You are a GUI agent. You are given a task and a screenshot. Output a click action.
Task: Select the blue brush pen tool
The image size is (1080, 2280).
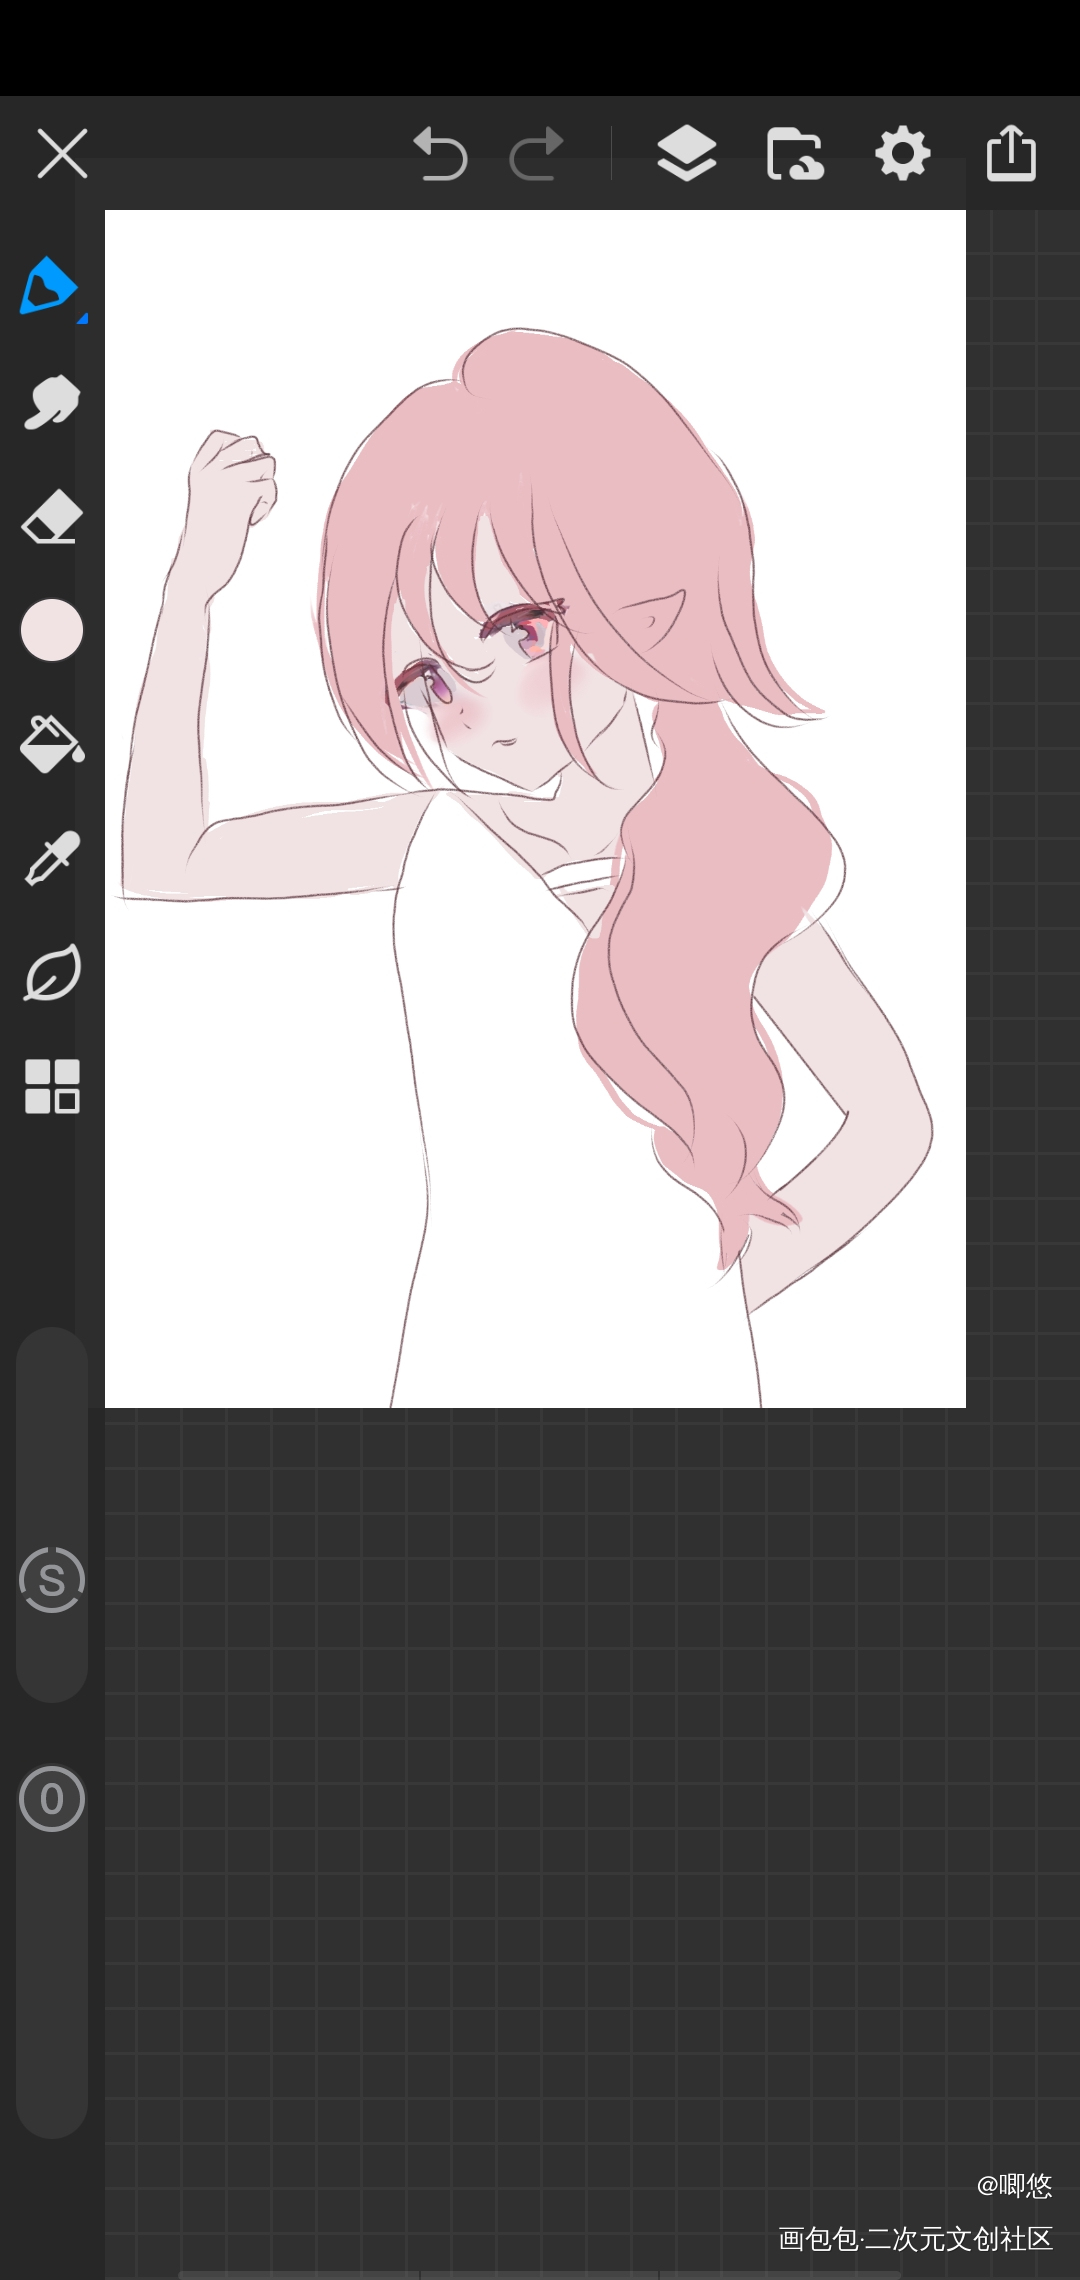click(x=48, y=287)
